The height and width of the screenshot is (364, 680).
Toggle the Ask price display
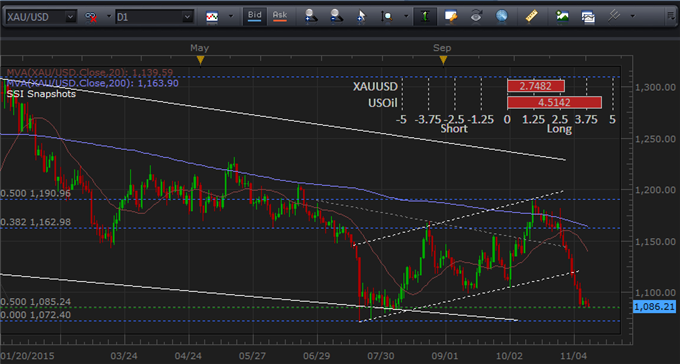click(280, 16)
